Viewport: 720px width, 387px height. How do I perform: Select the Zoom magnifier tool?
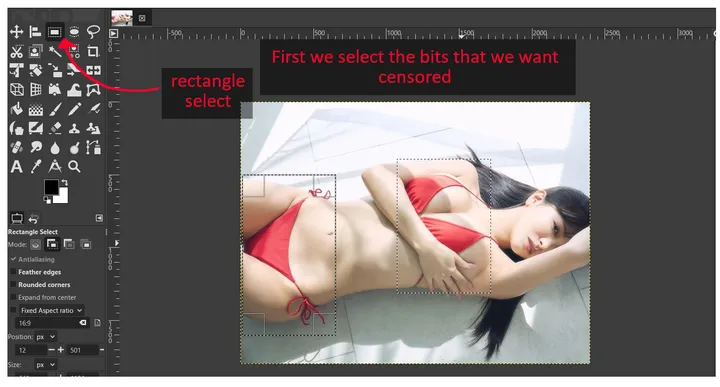(74, 167)
